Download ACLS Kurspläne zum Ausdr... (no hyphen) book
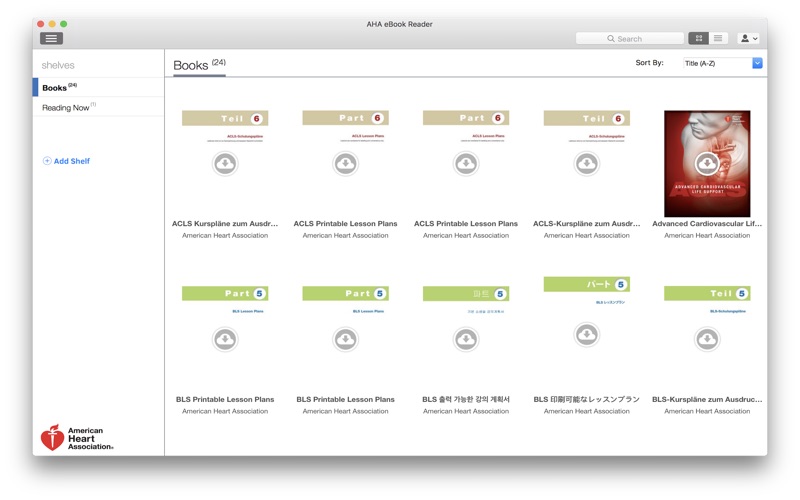The width and height of the screenshot is (800, 500). [225, 164]
